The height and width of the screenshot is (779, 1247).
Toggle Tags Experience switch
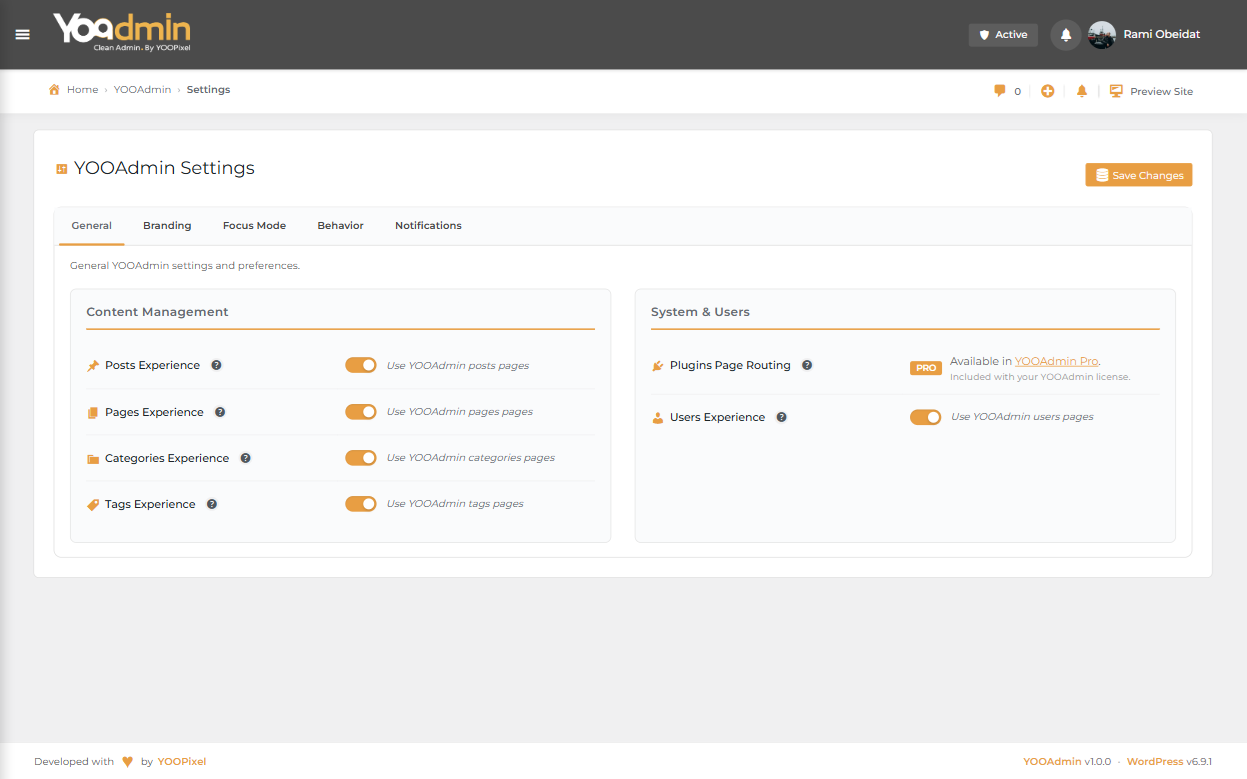(x=361, y=504)
